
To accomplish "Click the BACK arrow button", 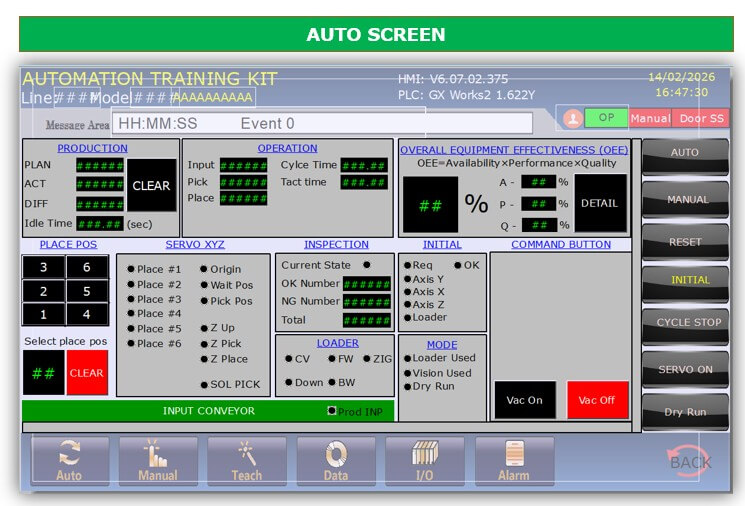I will pos(690,461).
